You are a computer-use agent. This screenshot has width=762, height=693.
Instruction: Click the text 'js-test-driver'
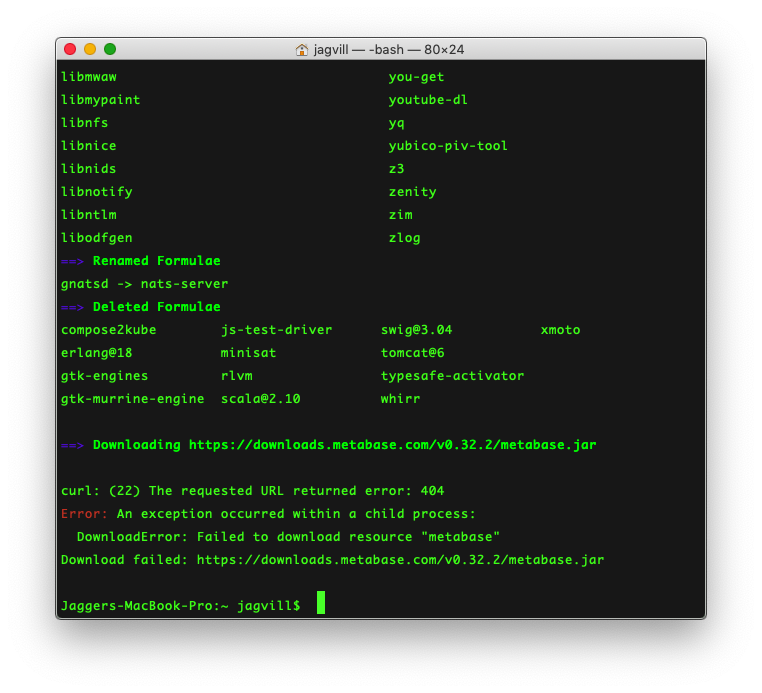tap(277, 330)
